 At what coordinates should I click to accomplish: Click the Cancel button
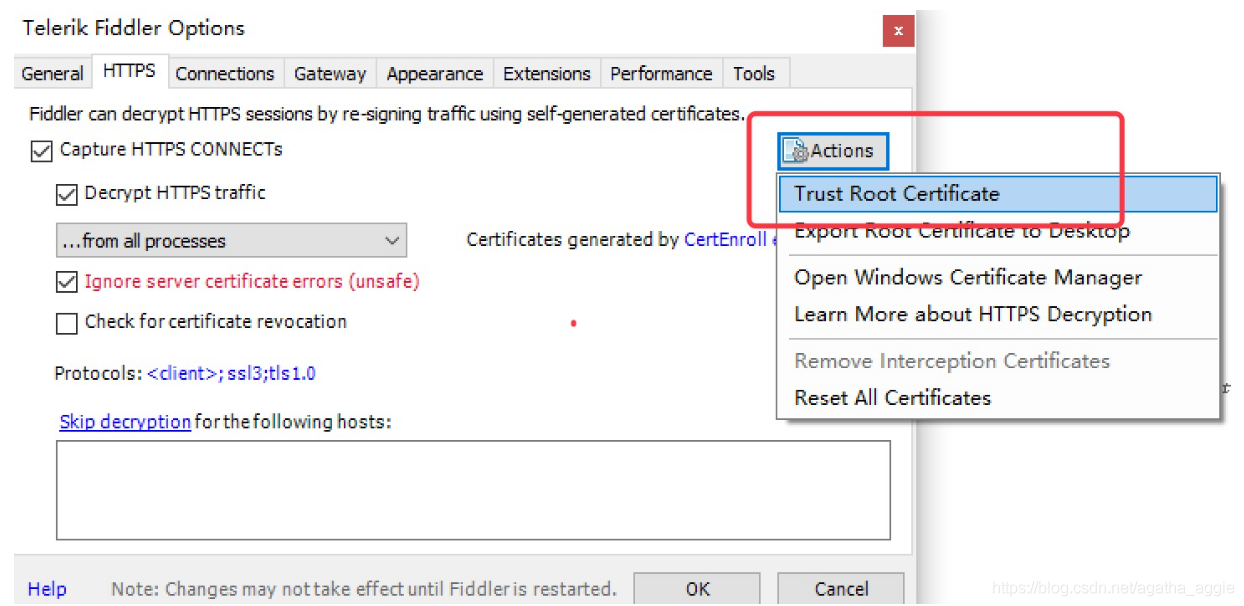[x=841, y=588]
